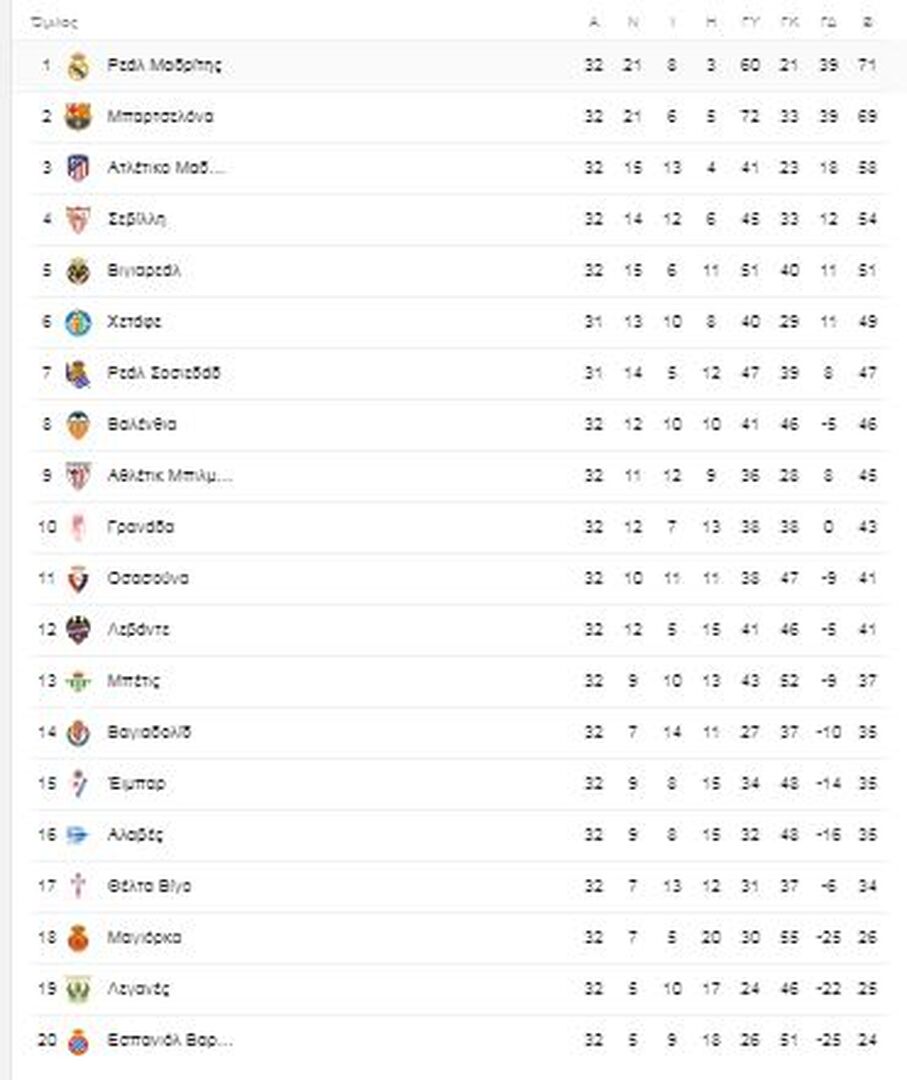The image size is (907, 1080).
Task: Click the Villarreal yellow crest
Action: pos(78,271)
